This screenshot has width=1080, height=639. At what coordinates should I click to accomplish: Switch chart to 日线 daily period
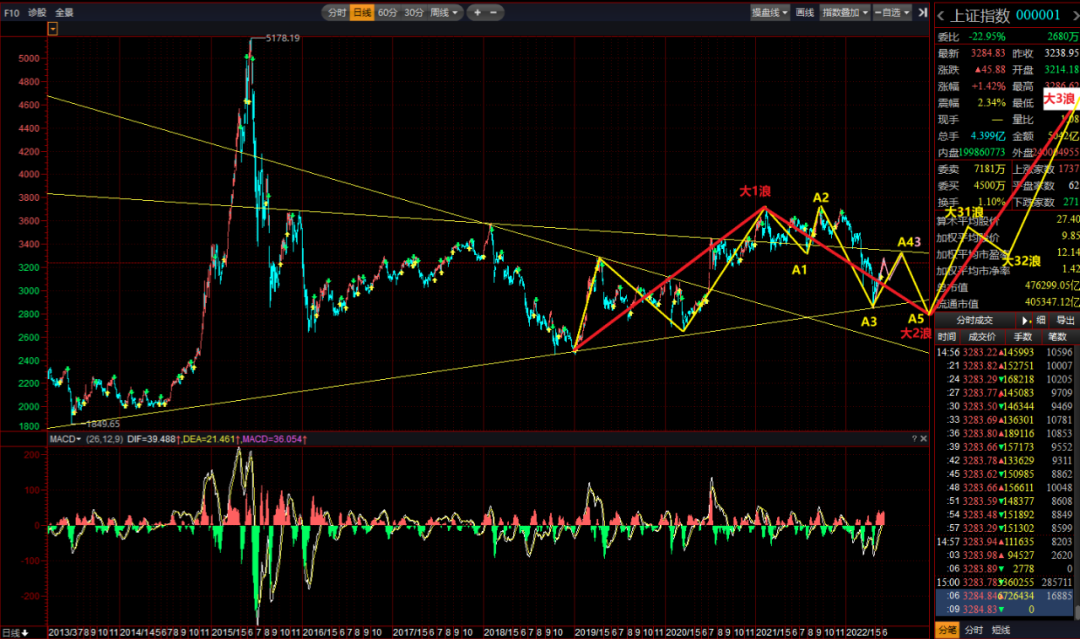point(362,13)
